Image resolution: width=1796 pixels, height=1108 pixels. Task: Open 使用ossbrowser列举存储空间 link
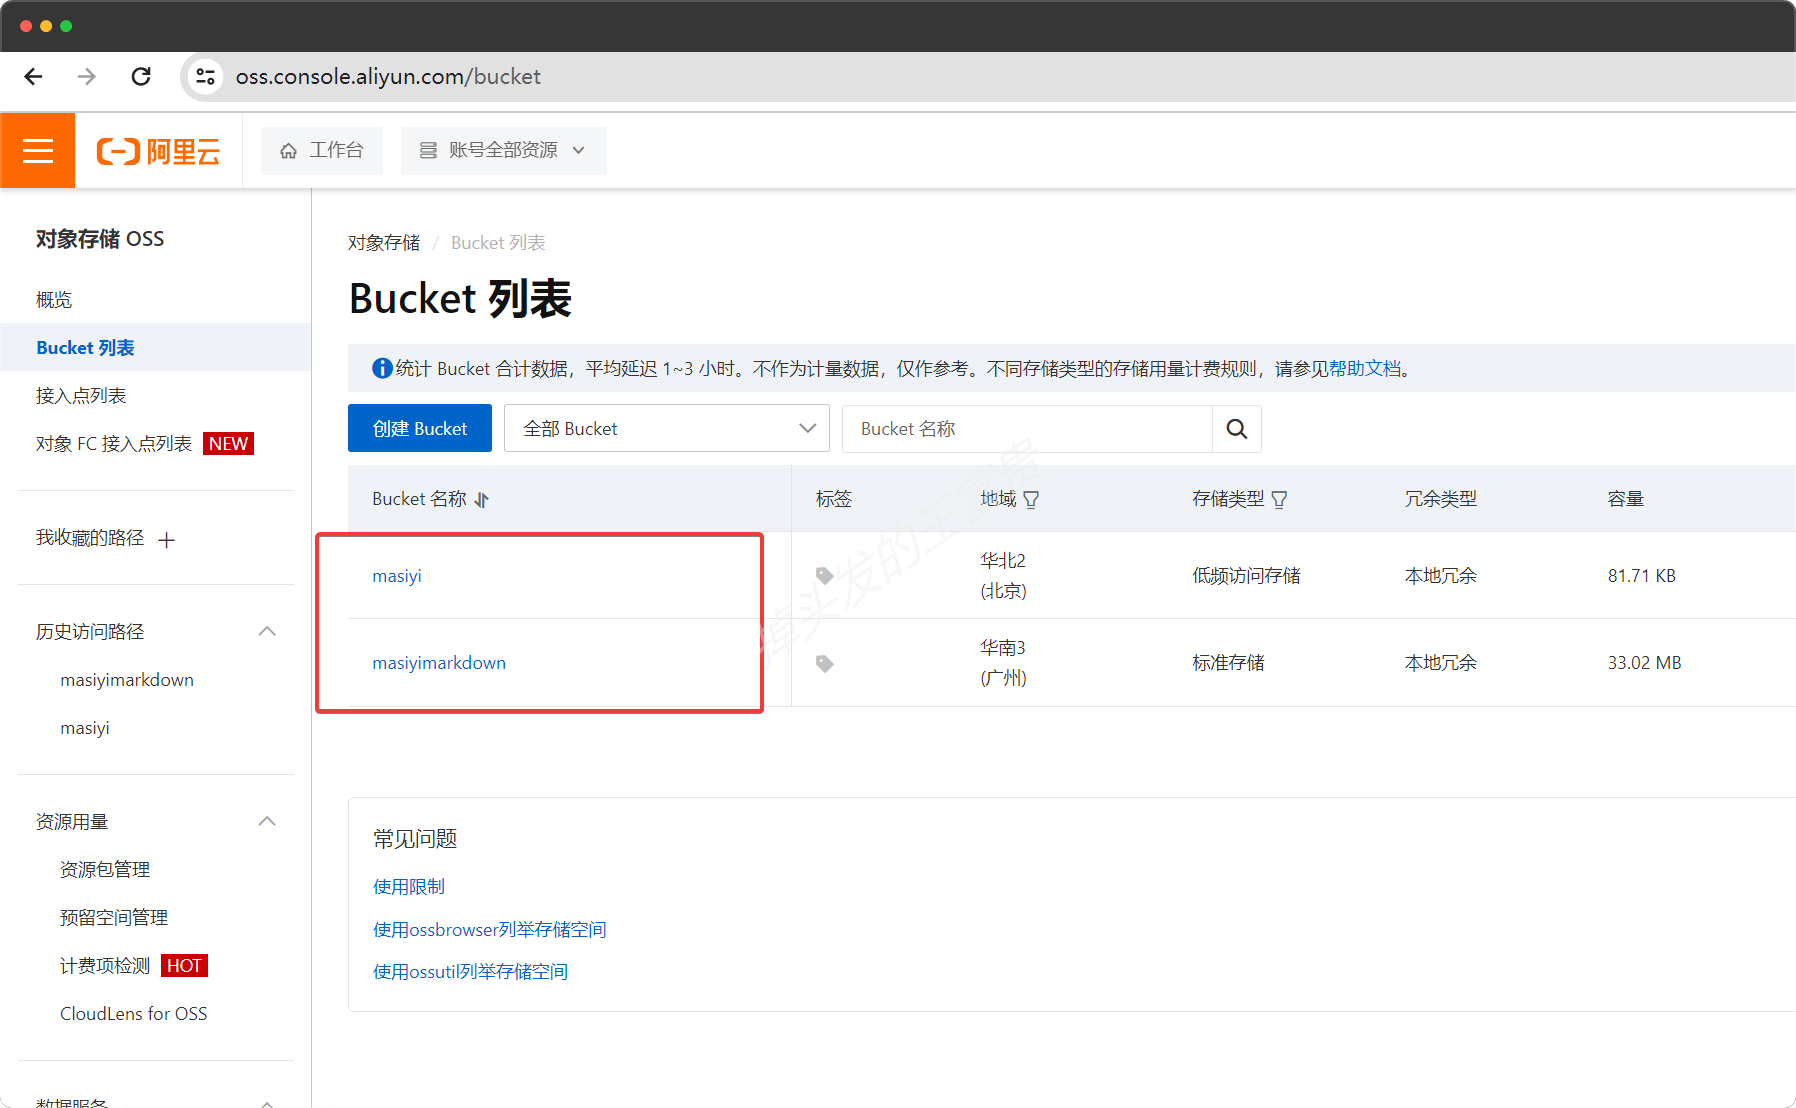tap(490, 930)
